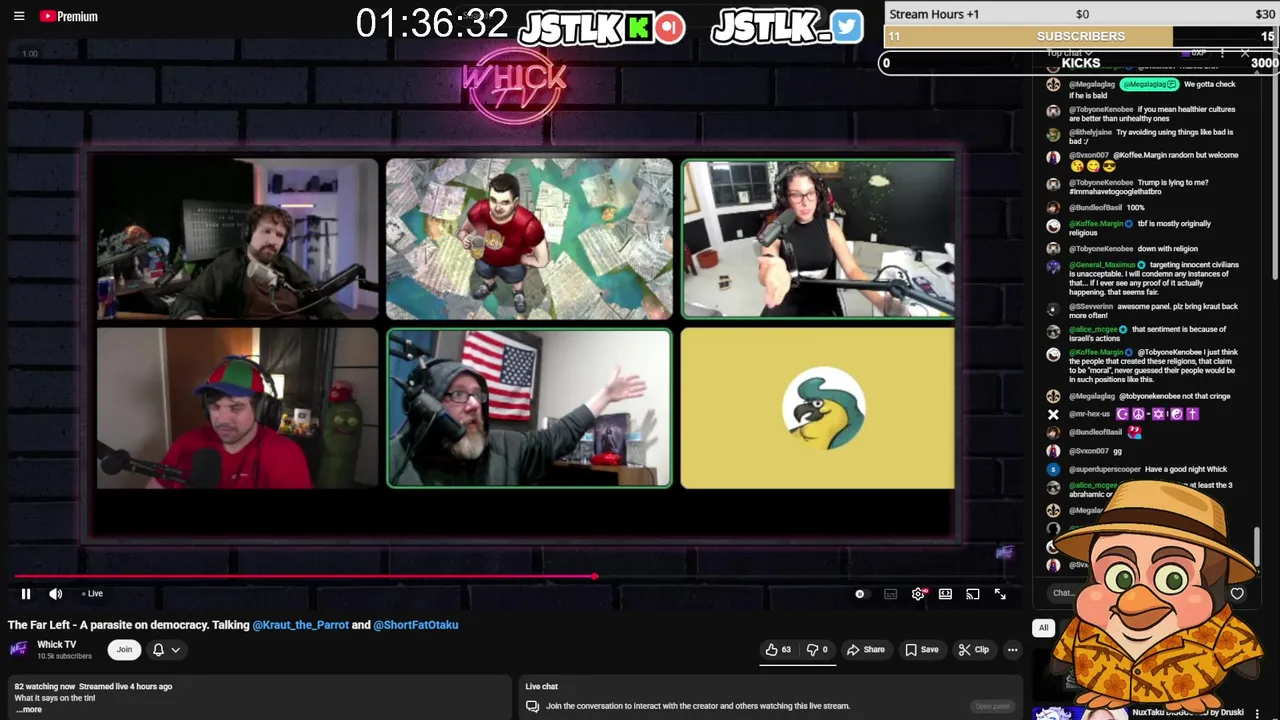This screenshot has width=1280, height=720.
Task: Like the video with thumbs up
Action: click(x=778, y=650)
